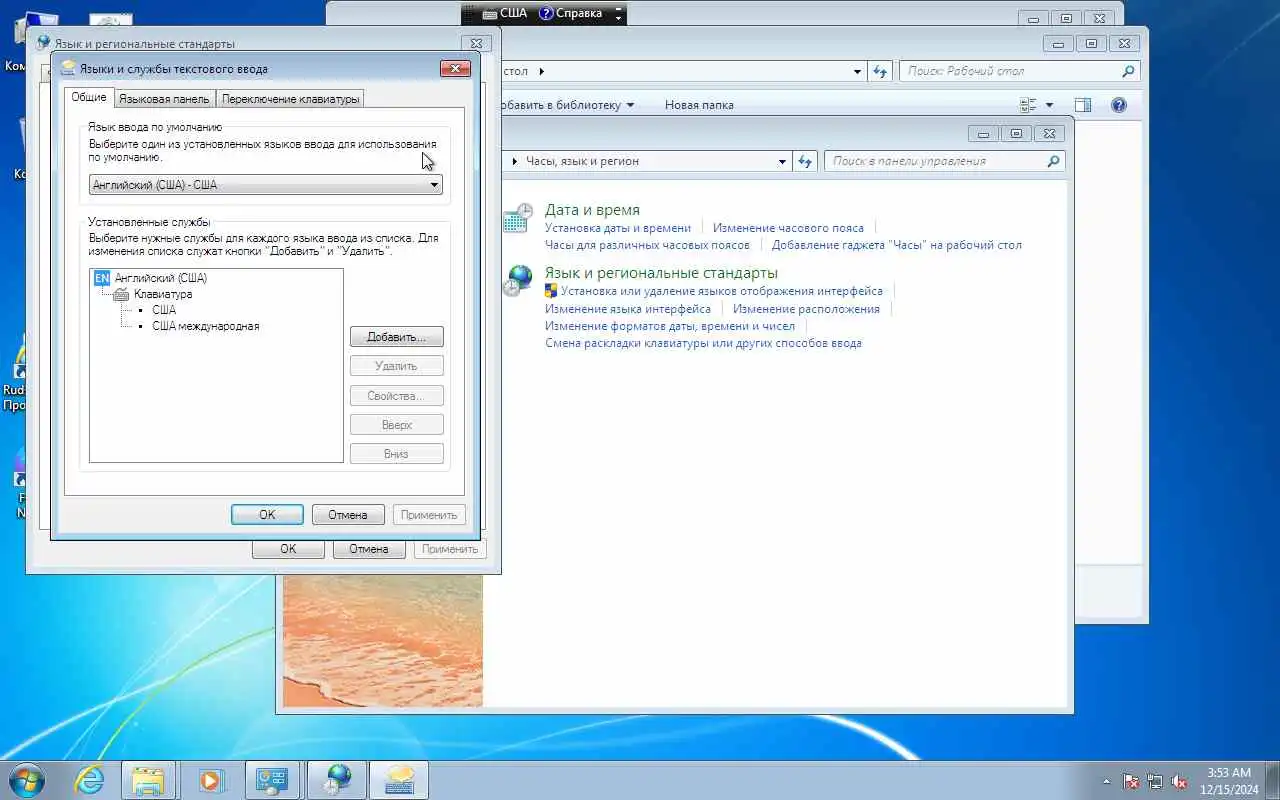The height and width of the screenshot is (800, 1280).
Task: Open Добавить в библиотеку dropdown
Action: pos(570,105)
